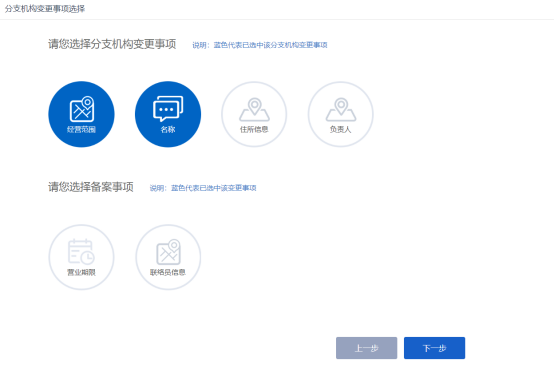Deselect the 名称 change item circle
This screenshot has width=555, height=373.
click(168, 114)
